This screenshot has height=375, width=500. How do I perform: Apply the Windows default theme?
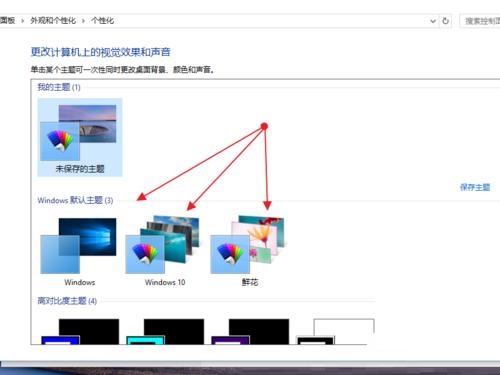point(79,251)
